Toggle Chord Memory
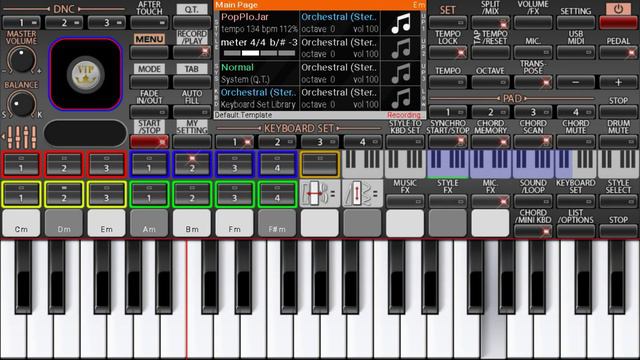640x360 pixels. click(490, 142)
